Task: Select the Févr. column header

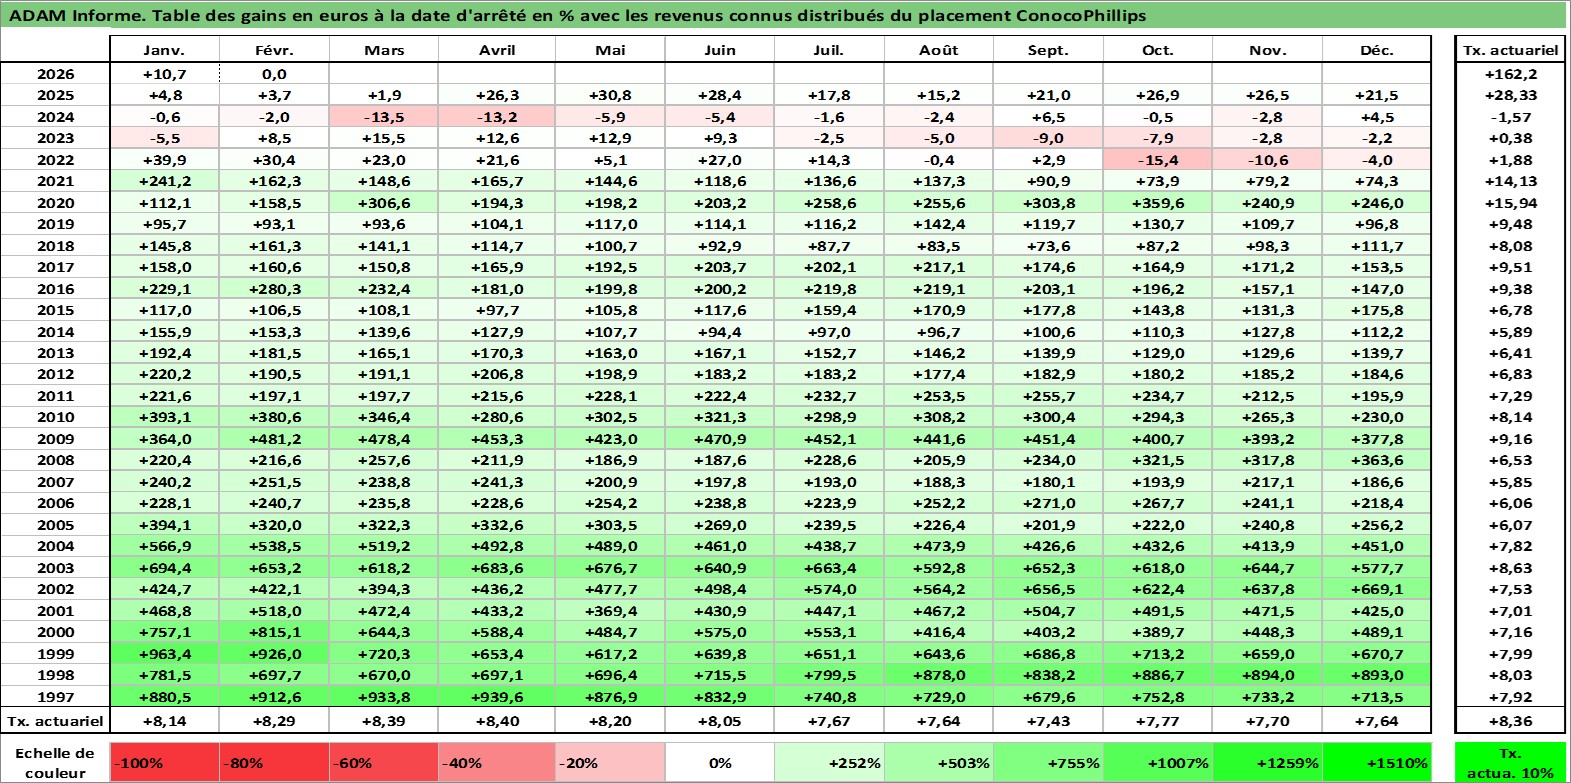Action: 274,50
